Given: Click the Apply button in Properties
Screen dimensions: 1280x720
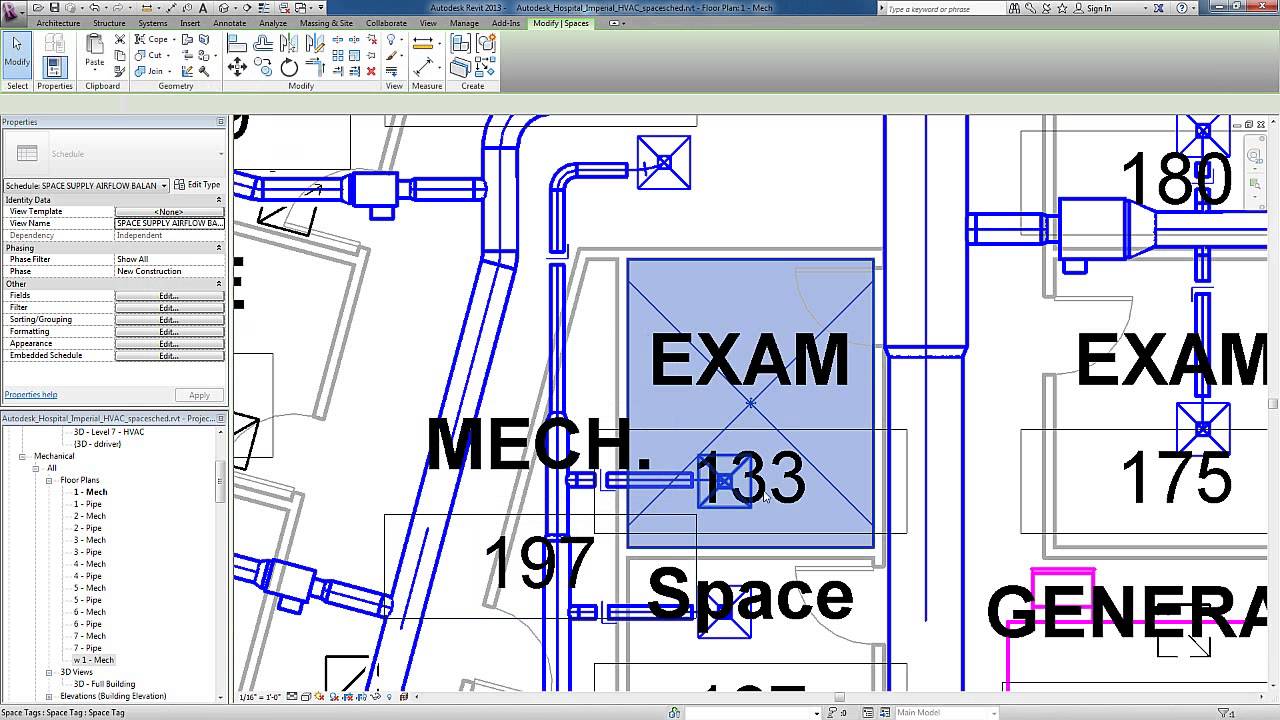Looking at the screenshot, I should (199, 394).
